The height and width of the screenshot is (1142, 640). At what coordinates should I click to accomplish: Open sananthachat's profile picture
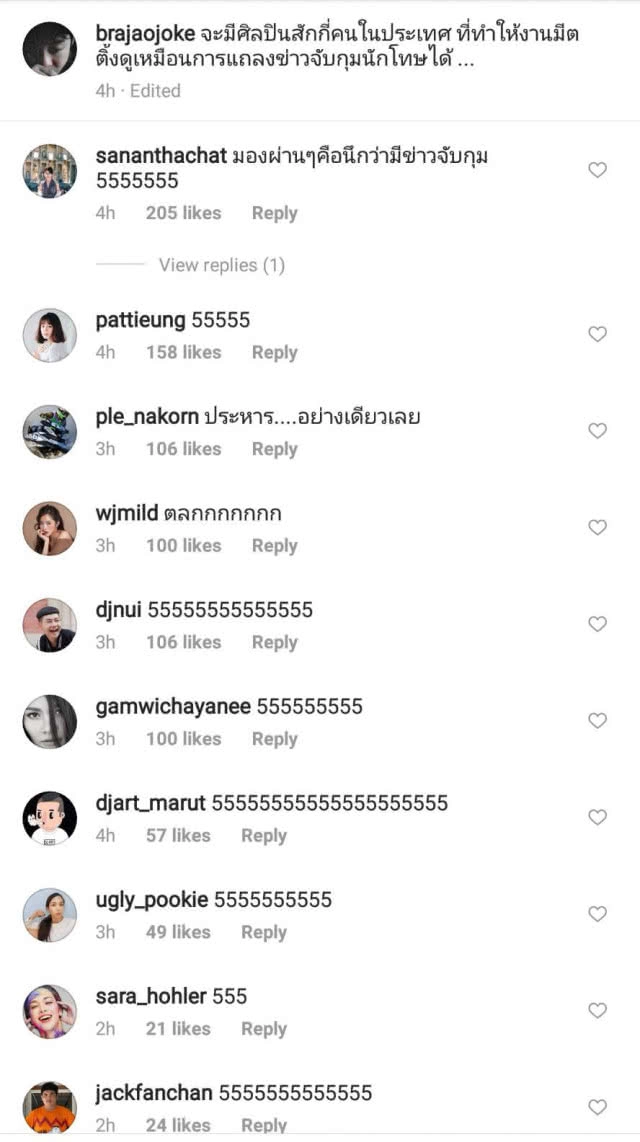(49, 170)
